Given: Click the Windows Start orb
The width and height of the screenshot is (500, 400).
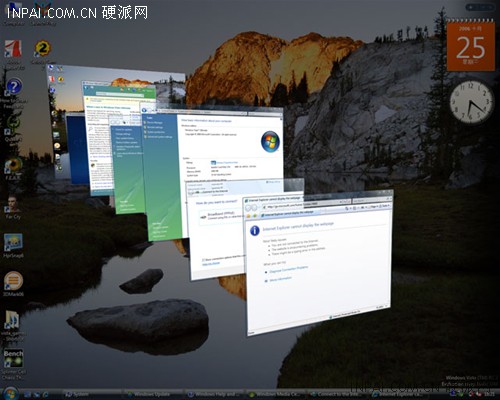Looking at the screenshot, I should pos(10,394).
